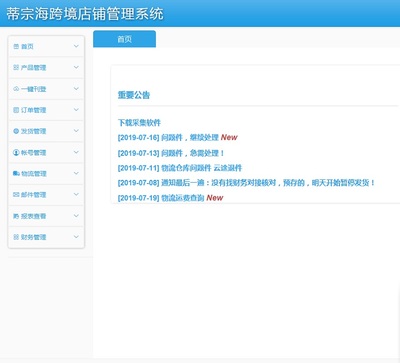Open the 首页 sidebar menu label
The height and width of the screenshot is (363, 400).
pos(27,46)
